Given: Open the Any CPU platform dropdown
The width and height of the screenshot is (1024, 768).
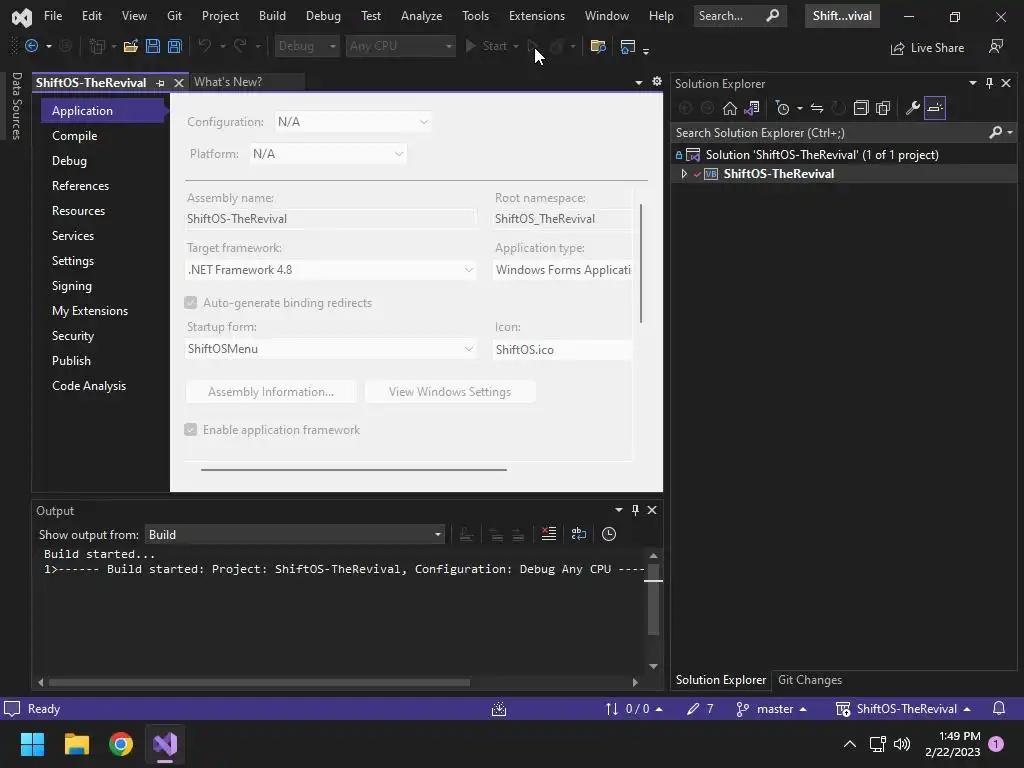Looking at the screenshot, I should 400,46.
